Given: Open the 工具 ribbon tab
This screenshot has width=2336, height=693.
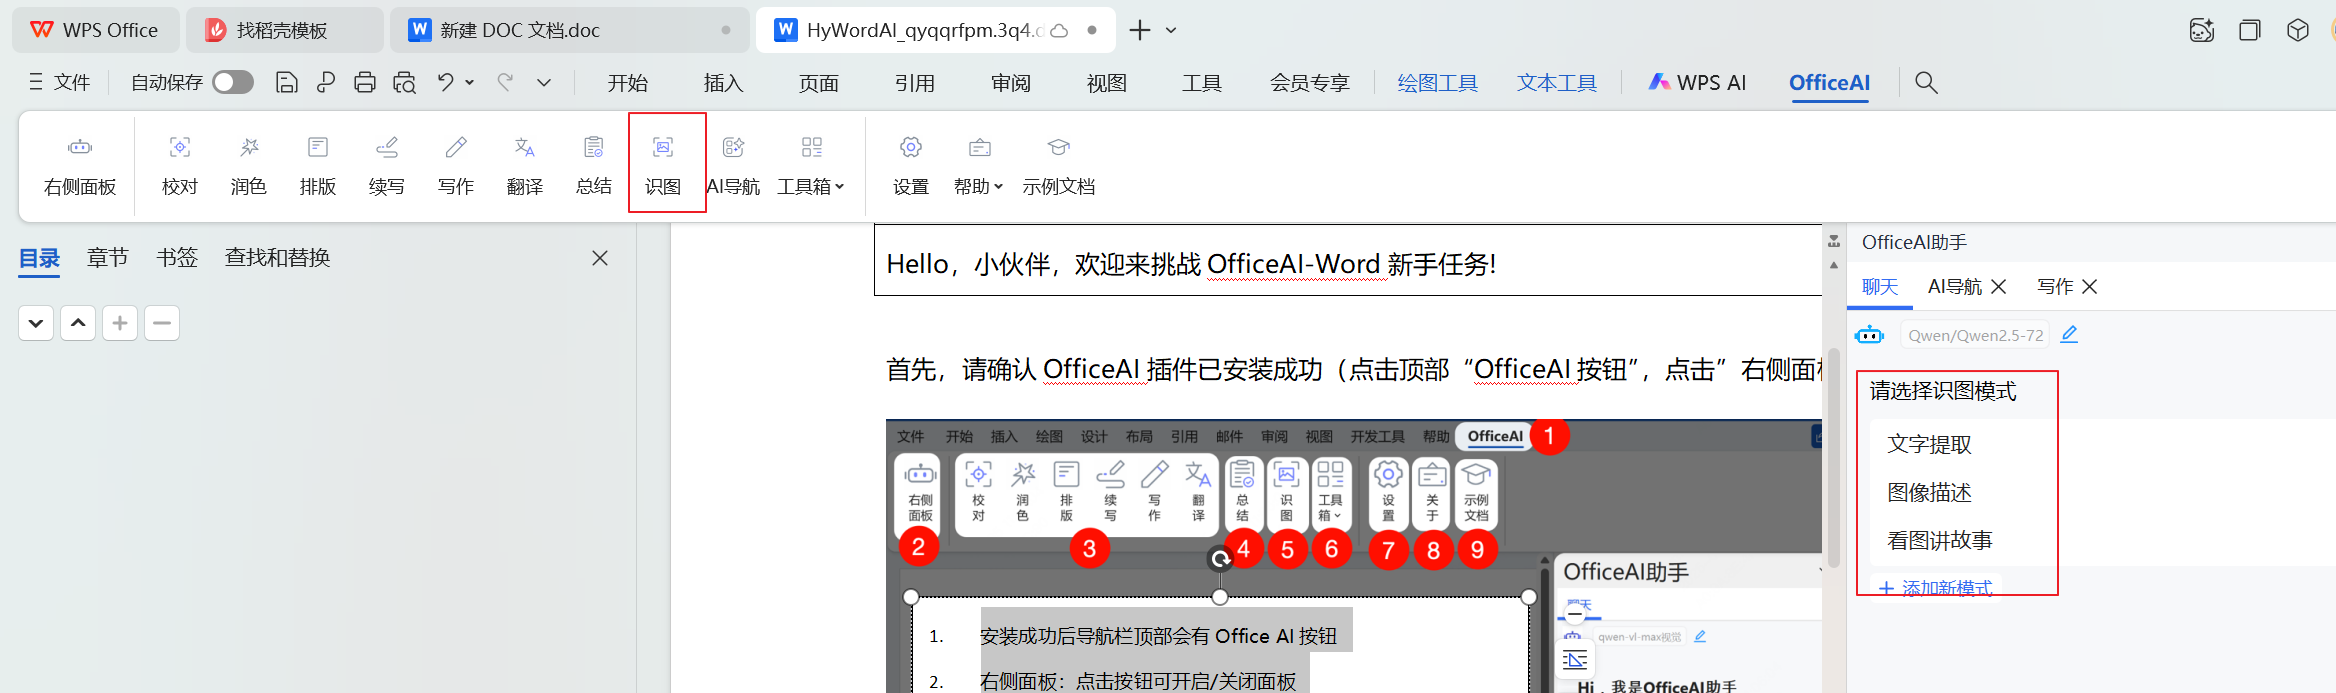Looking at the screenshot, I should (x=1202, y=83).
